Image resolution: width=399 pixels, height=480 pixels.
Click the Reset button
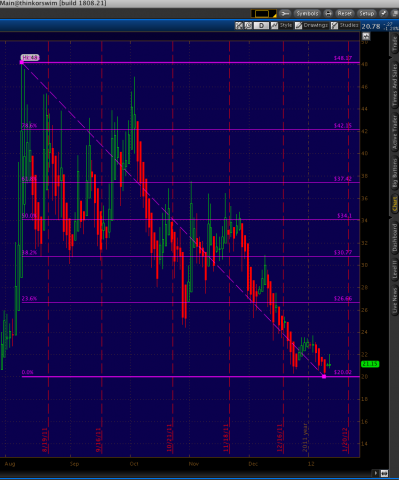pyautogui.click(x=344, y=13)
